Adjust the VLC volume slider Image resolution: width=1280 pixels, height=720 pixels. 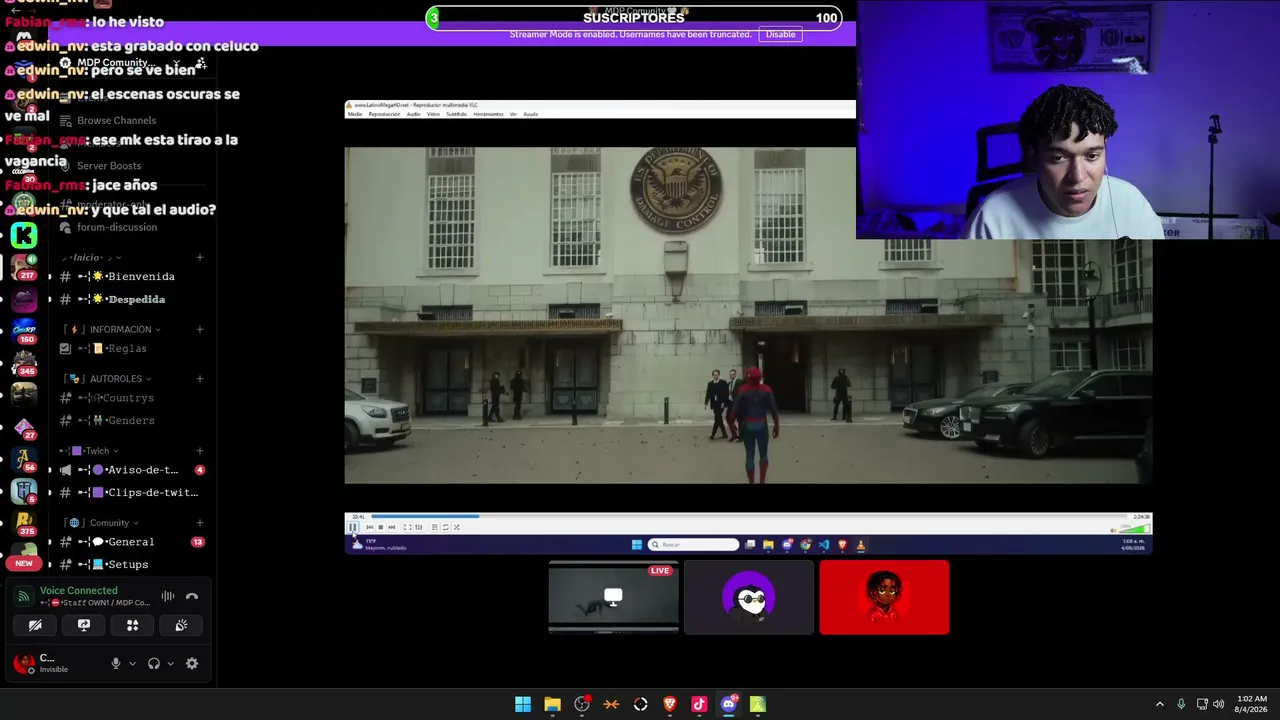pyautogui.click(x=1134, y=528)
